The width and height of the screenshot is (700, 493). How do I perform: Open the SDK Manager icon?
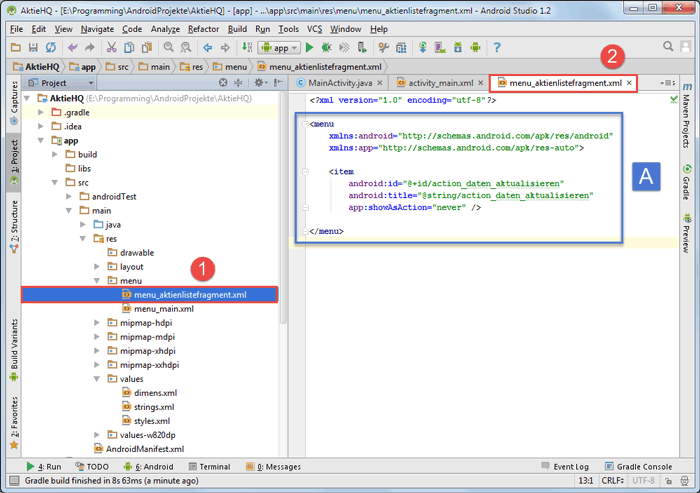(458, 47)
